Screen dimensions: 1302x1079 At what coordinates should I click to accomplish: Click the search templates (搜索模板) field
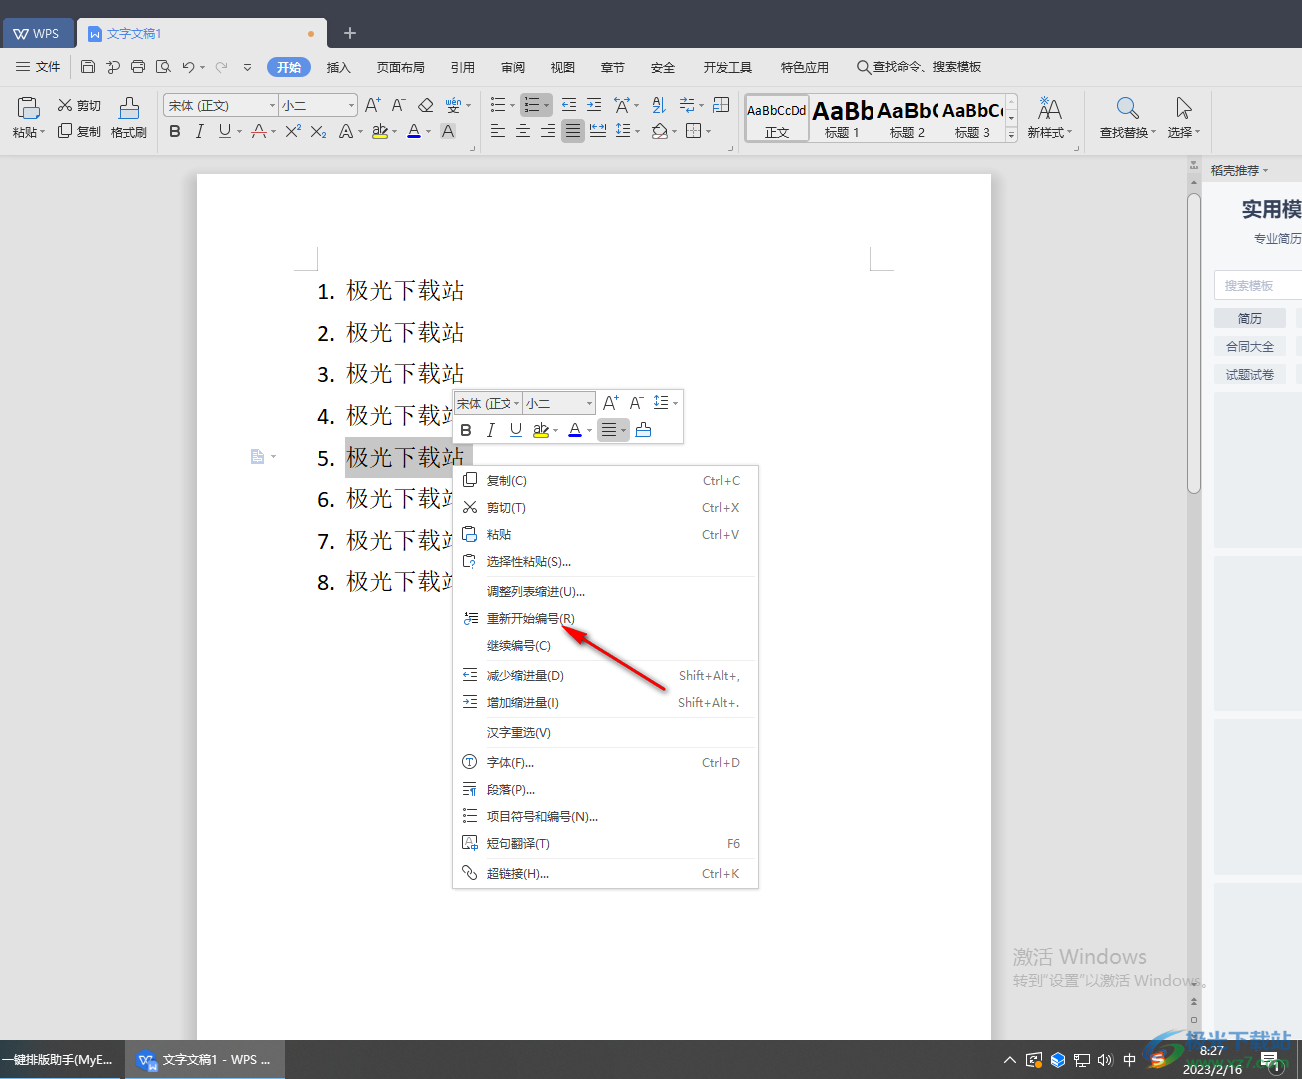pos(1258,285)
